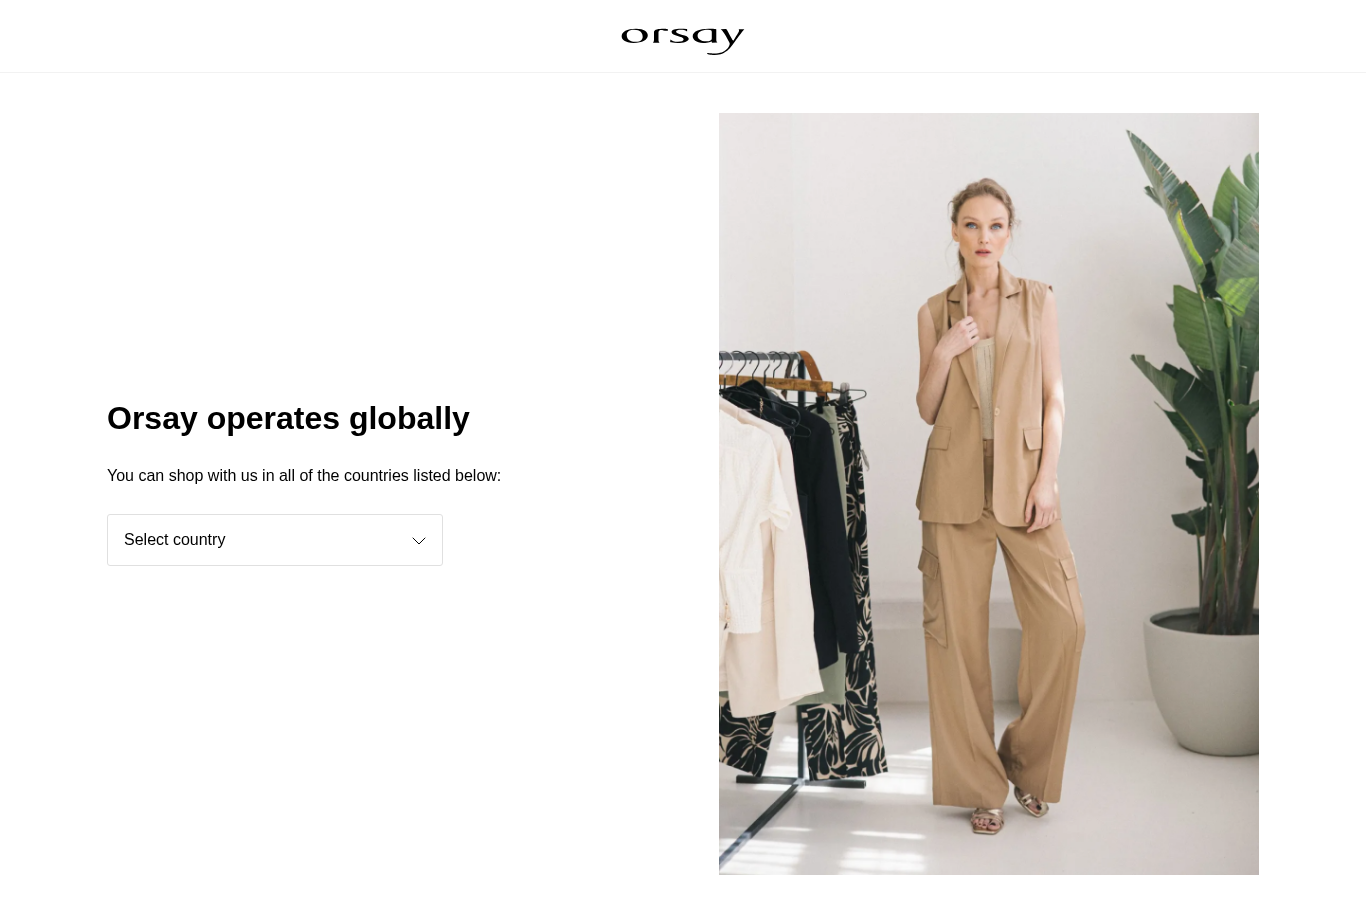The height and width of the screenshot is (900, 1366).
Task: Open the Select country dropdown
Action: click(x=275, y=540)
